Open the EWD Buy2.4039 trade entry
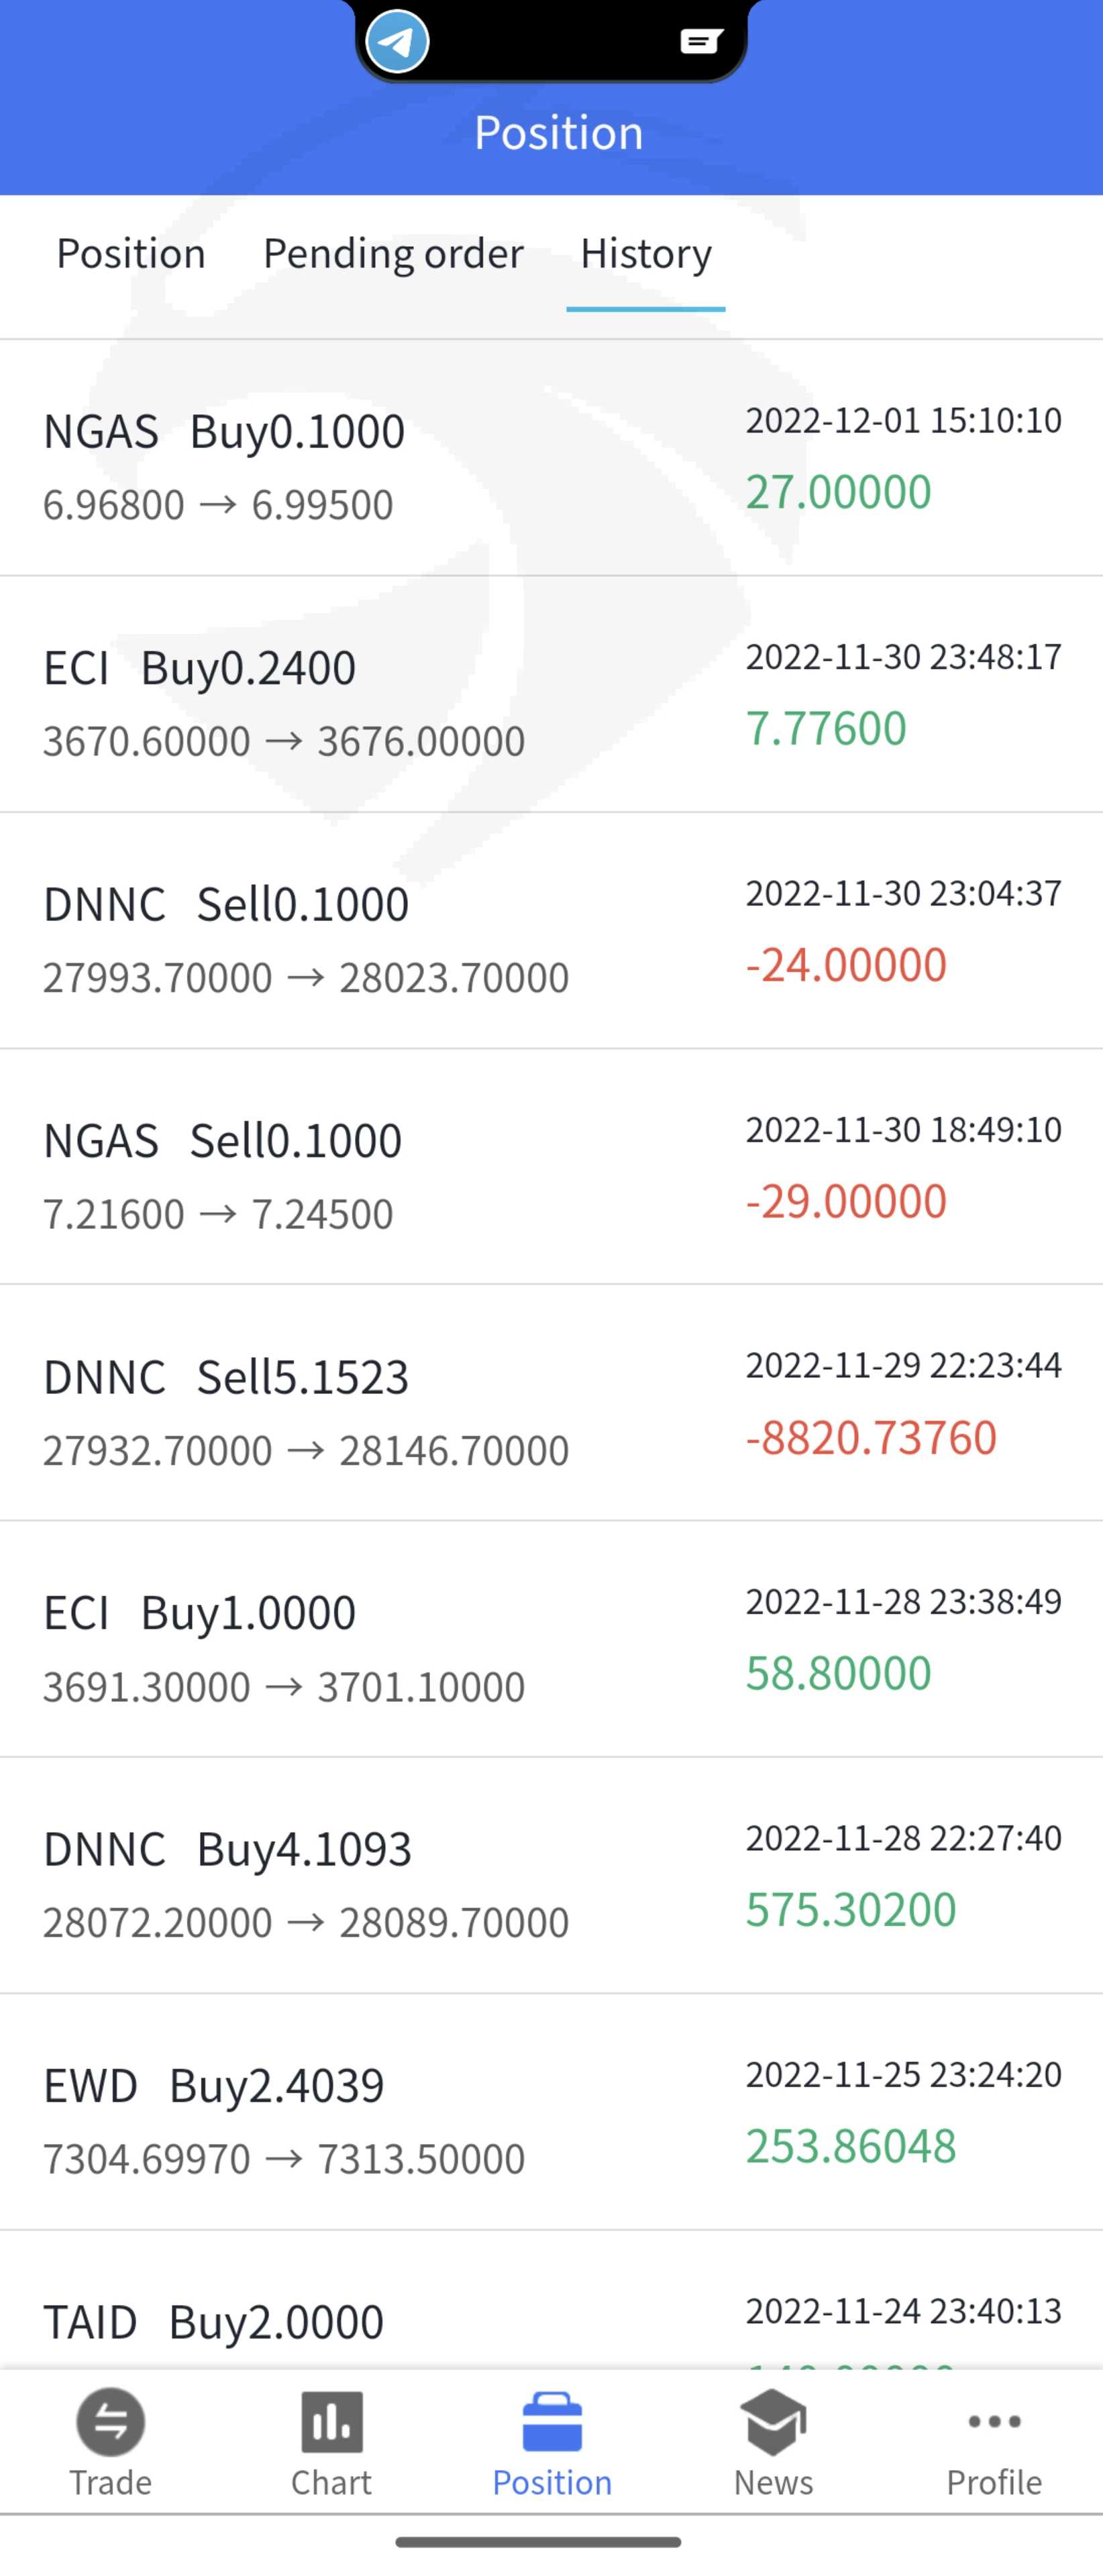Screen dimensions: 1103x2576 551,2112
